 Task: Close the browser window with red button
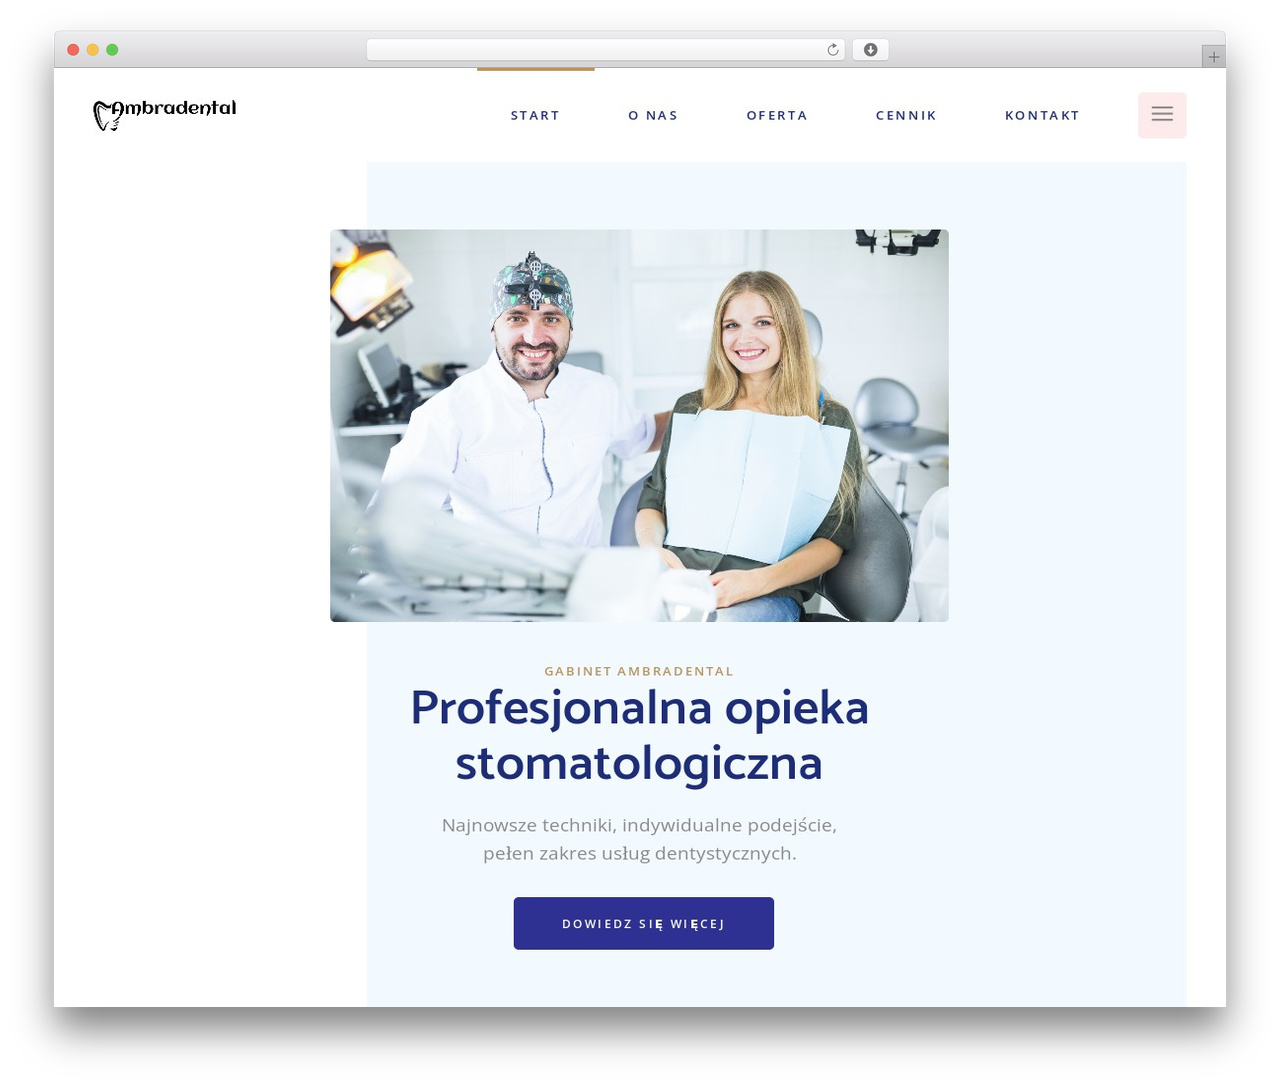click(73, 50)
